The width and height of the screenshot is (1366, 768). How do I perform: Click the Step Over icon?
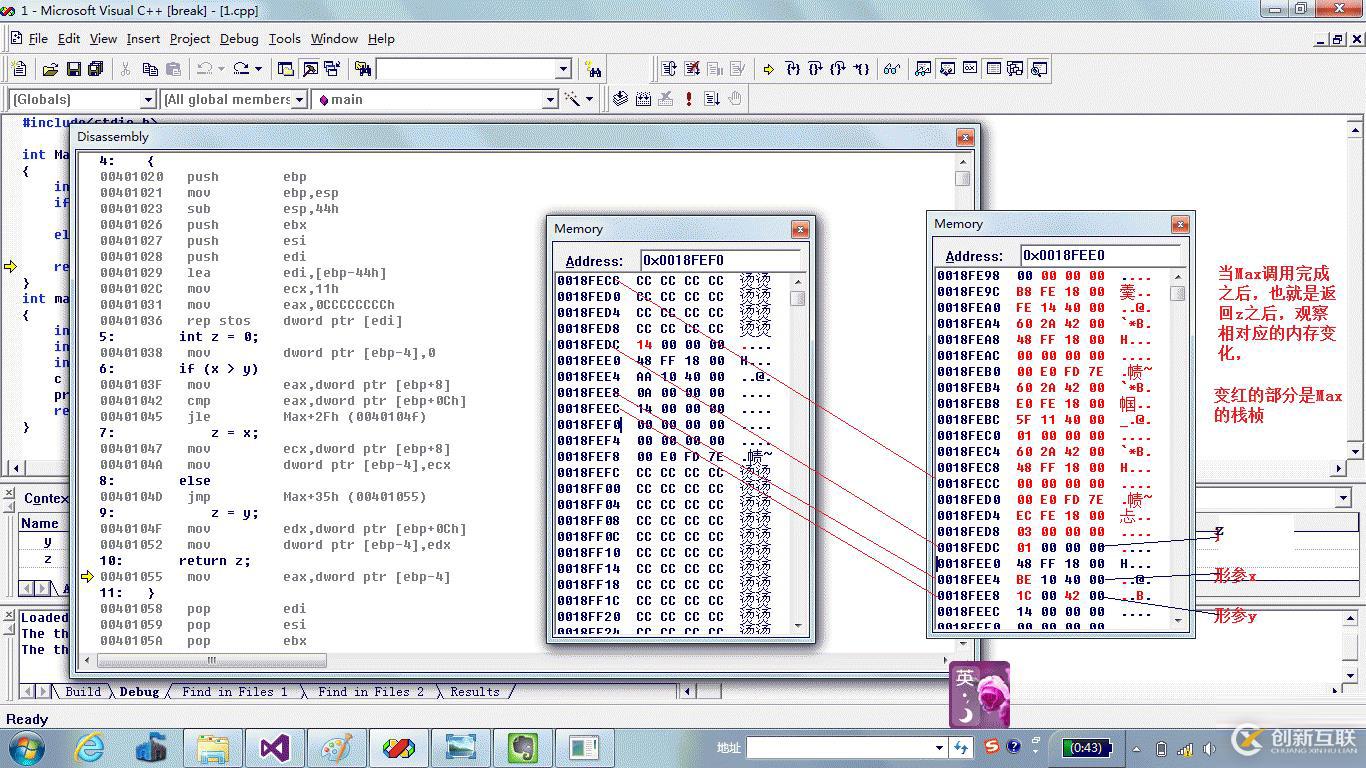click(816, 69)
